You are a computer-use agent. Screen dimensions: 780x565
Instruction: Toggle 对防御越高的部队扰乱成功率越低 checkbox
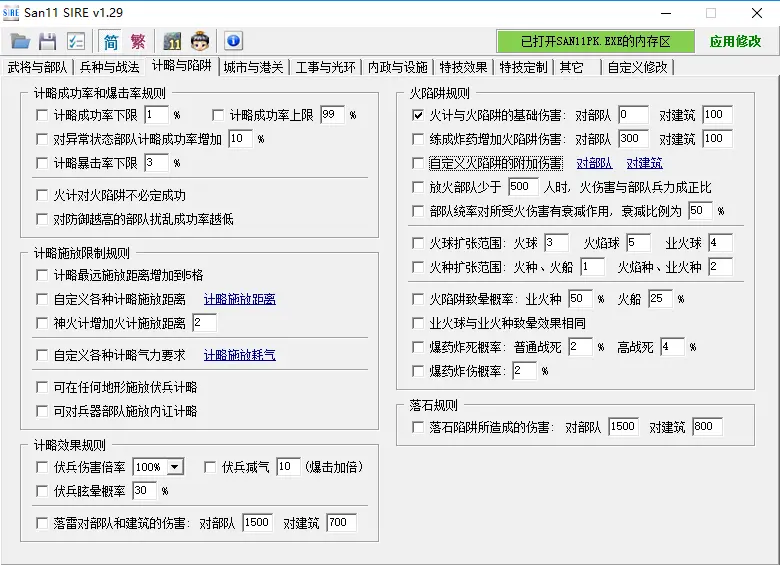coord(42,219)
